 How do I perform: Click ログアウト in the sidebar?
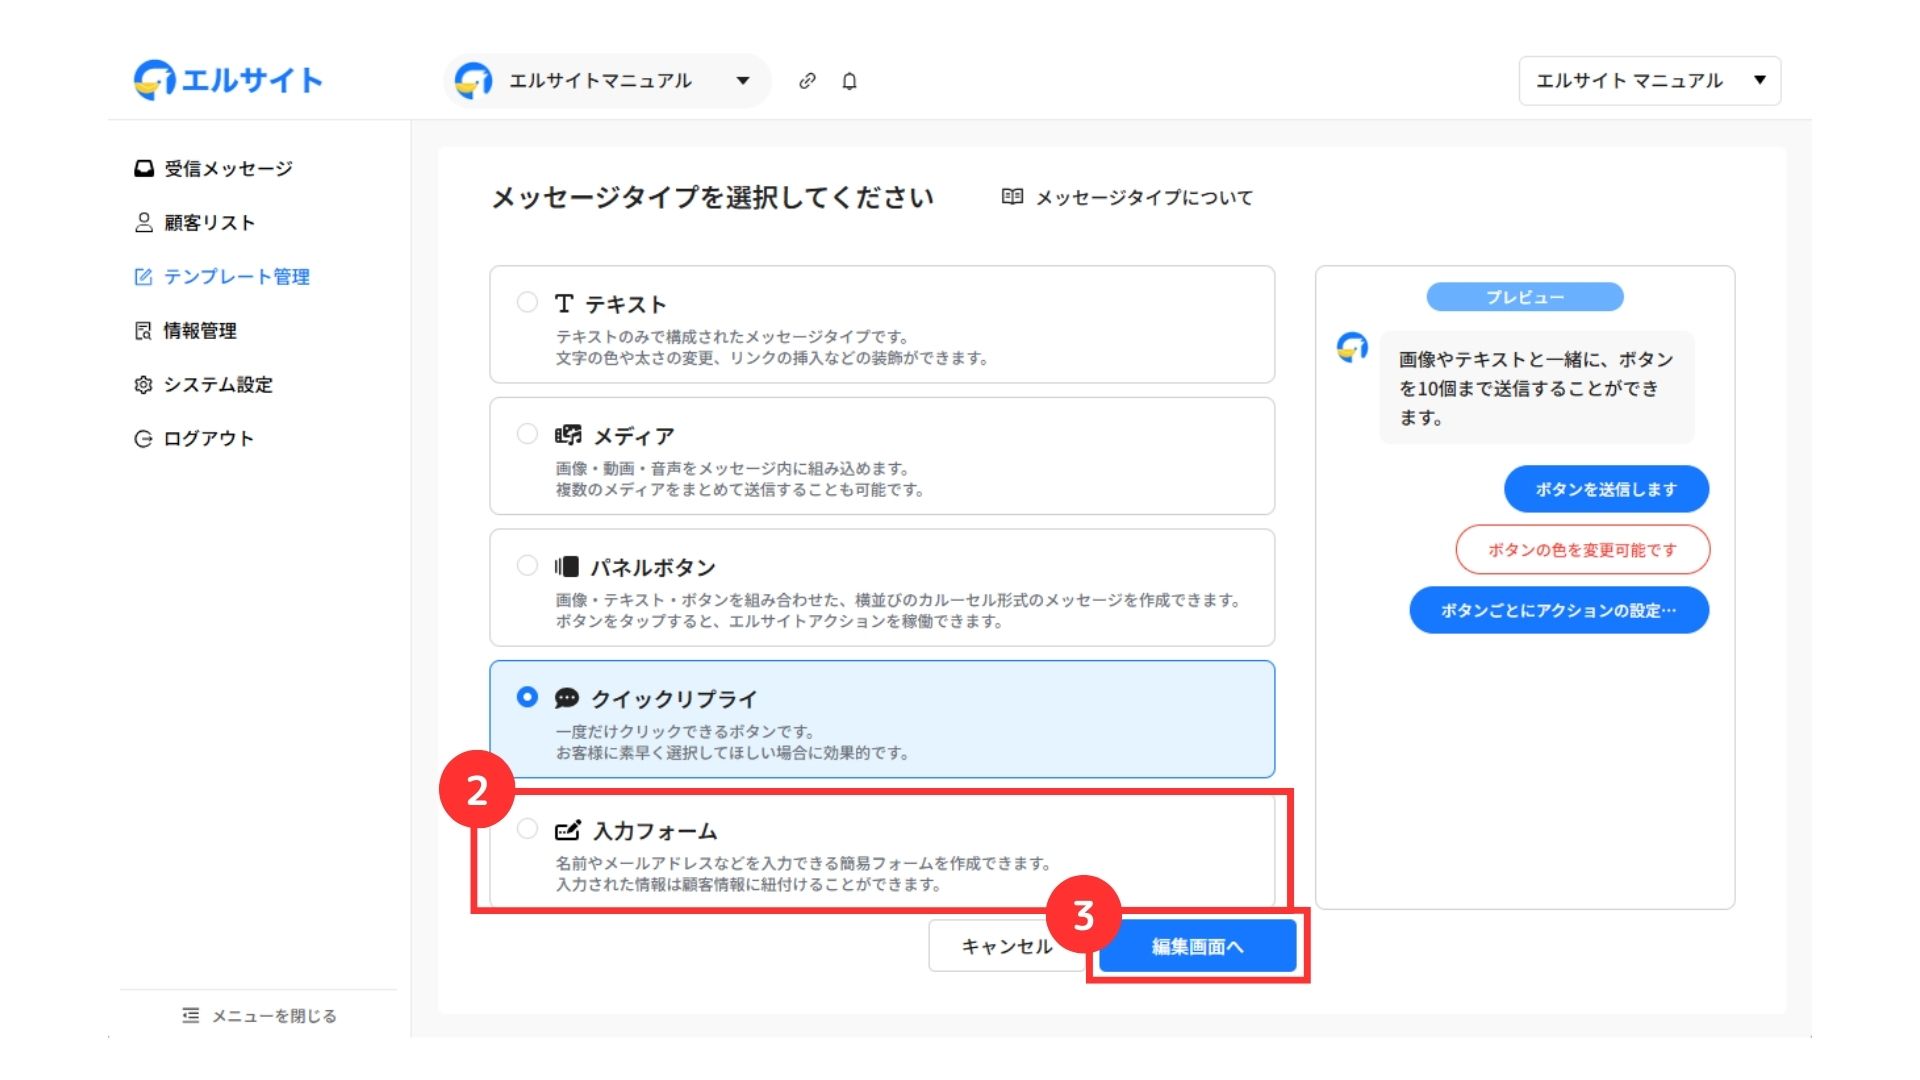[x=208, y=439]
